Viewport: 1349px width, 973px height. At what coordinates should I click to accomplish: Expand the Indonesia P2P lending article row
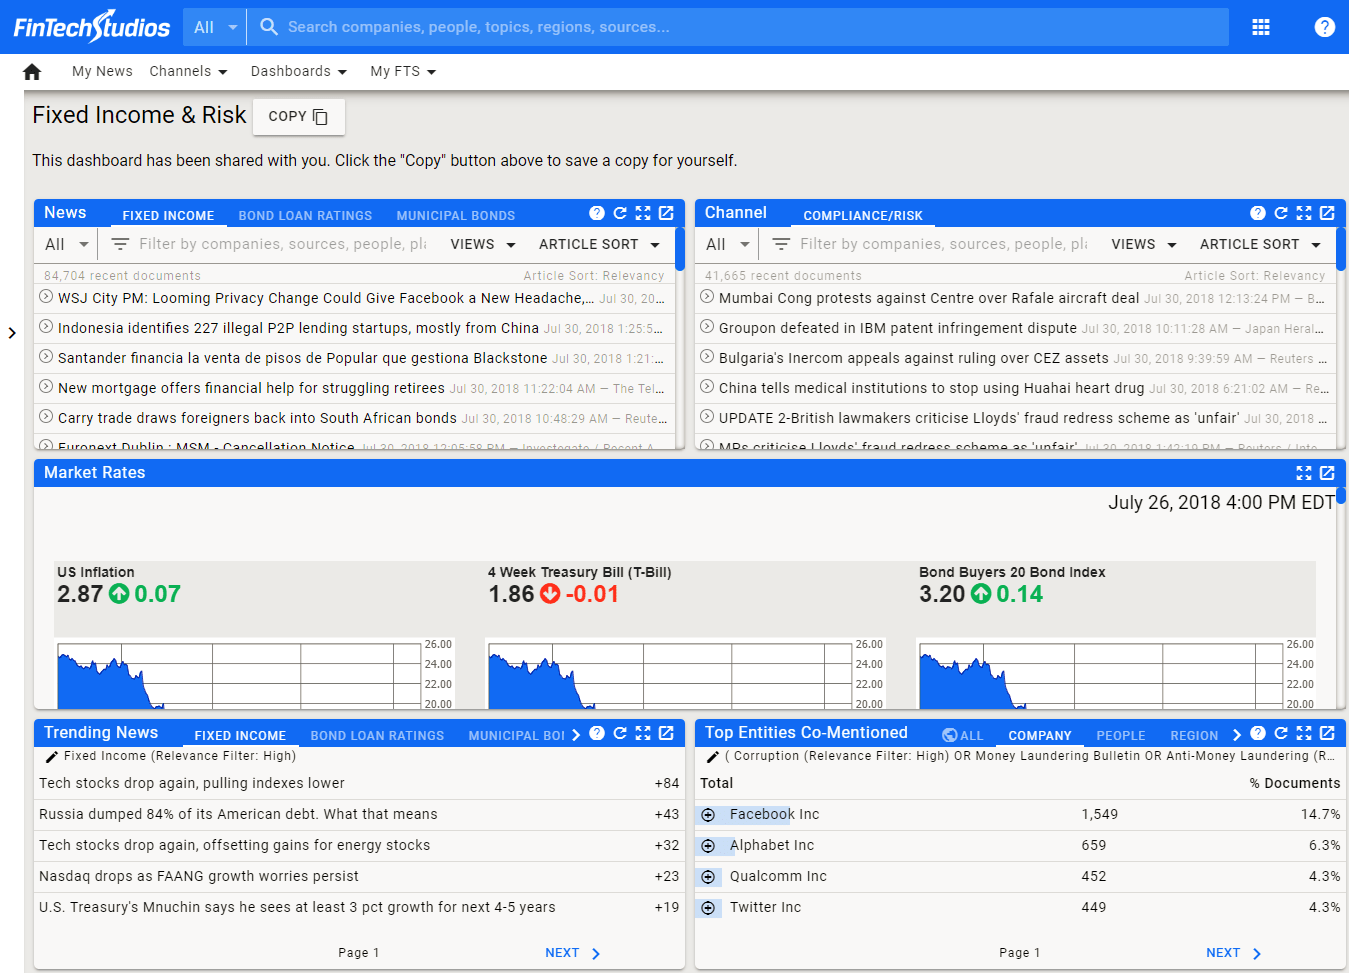click(x=46, y=326)
